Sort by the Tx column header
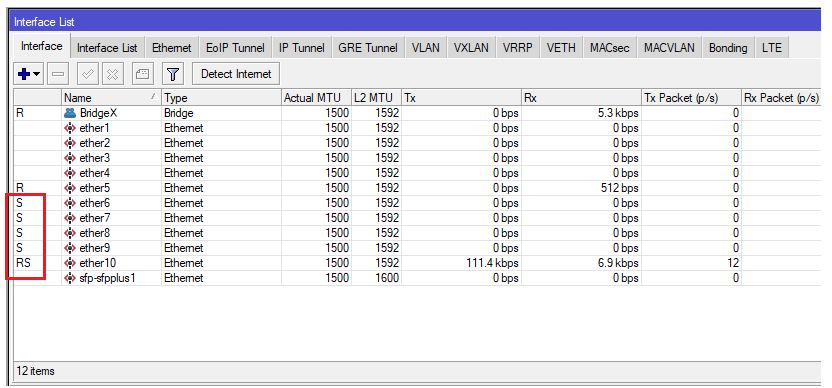 [x=461, y=98]
